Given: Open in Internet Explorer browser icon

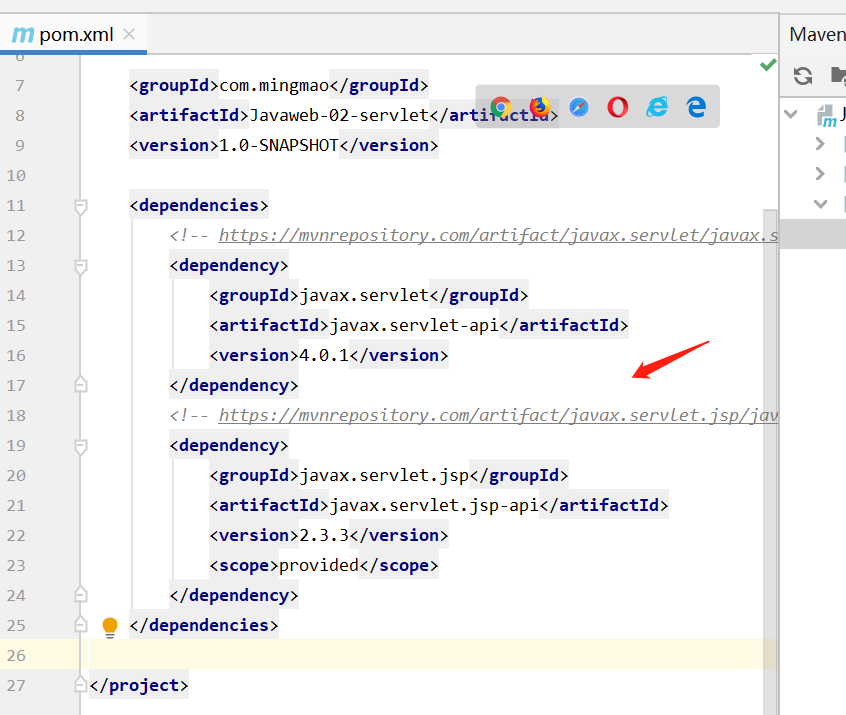Looking at the screenshot, I should 657,107.
